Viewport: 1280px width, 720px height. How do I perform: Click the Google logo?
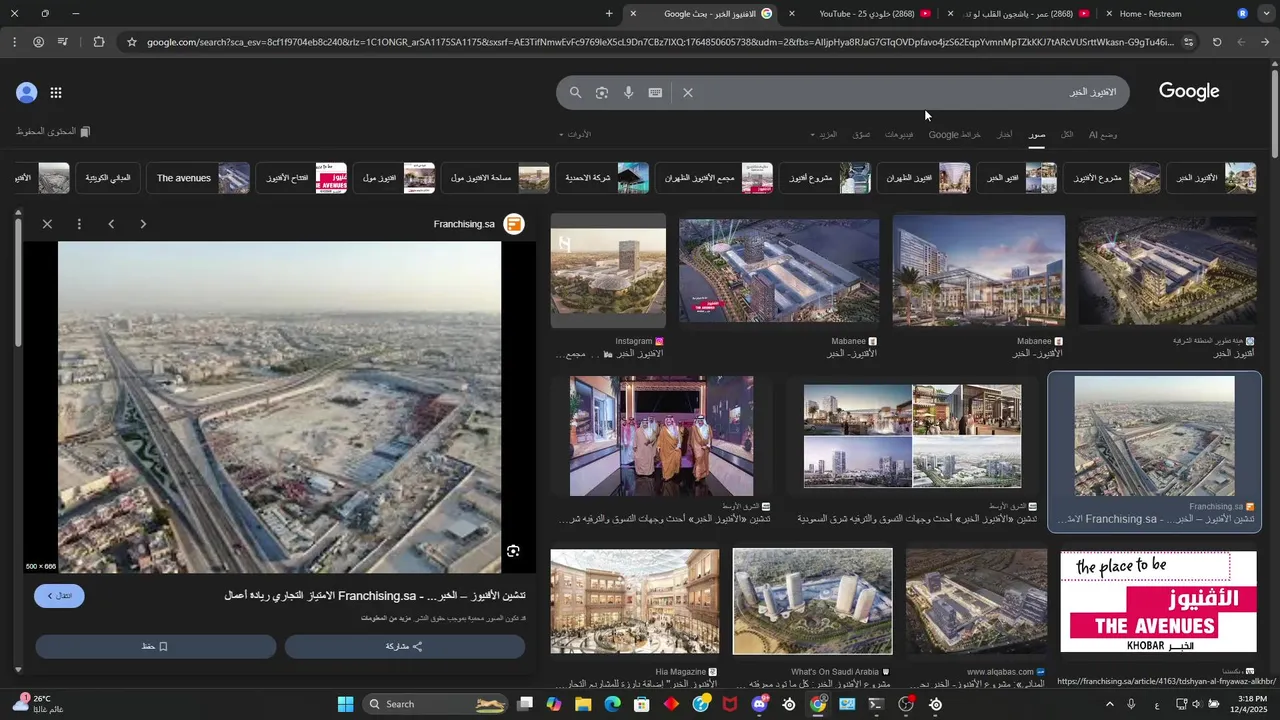pos(1189,92)
